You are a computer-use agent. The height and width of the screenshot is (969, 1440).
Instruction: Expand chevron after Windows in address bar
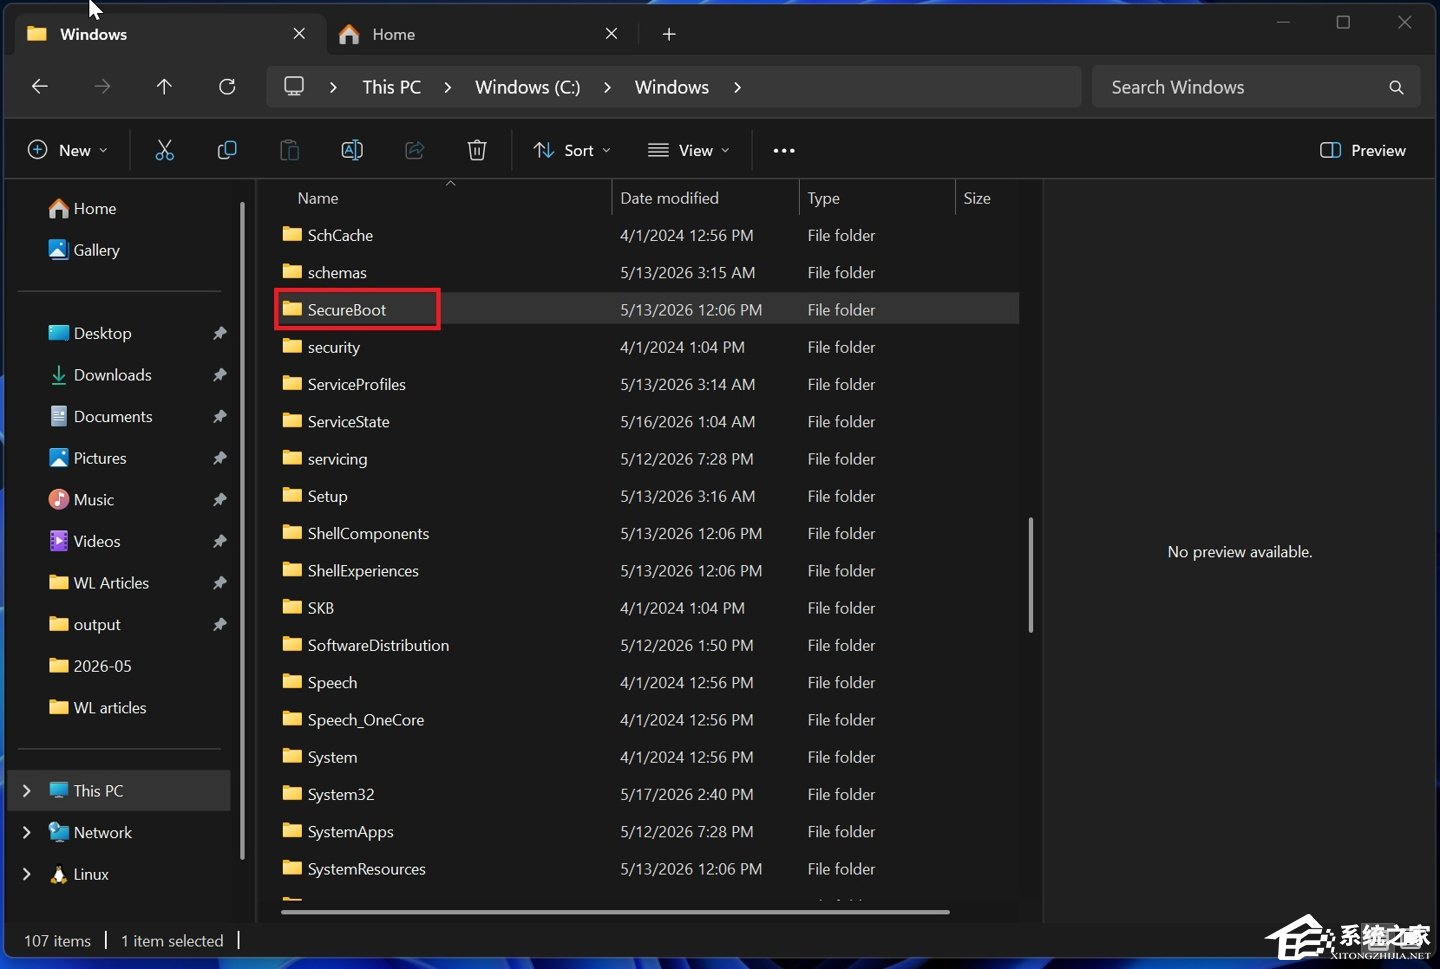(737, 87)
